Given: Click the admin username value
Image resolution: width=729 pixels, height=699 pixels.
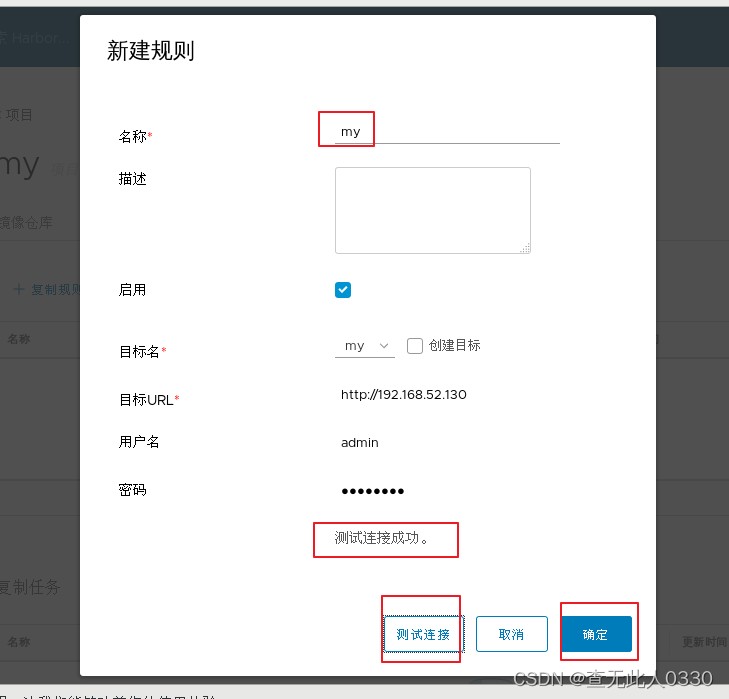Looking at the screenshot, I should [359, 443].
